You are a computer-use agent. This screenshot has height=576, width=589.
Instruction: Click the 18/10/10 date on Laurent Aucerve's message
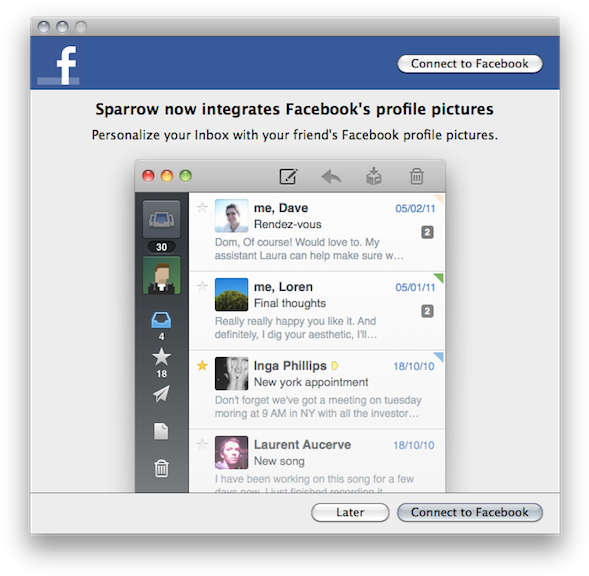point(414,445)
